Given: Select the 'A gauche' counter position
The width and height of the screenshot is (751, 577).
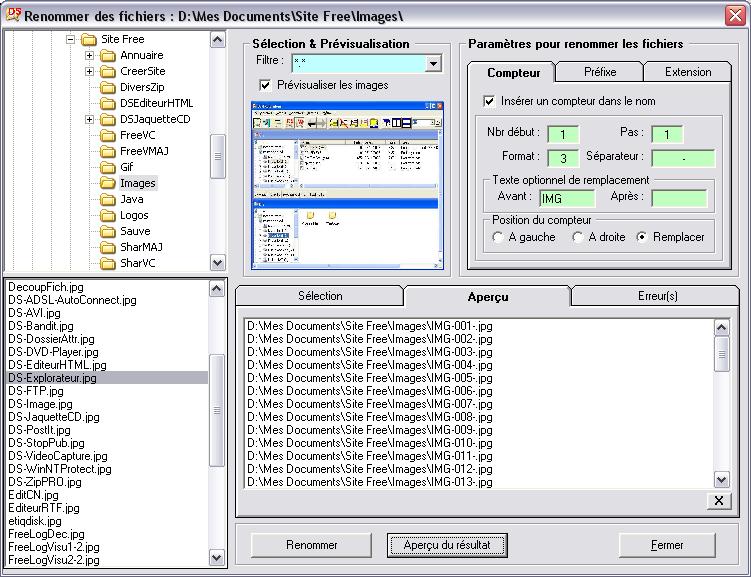Looking at the screenshot, I should click(x=498, y=237).
